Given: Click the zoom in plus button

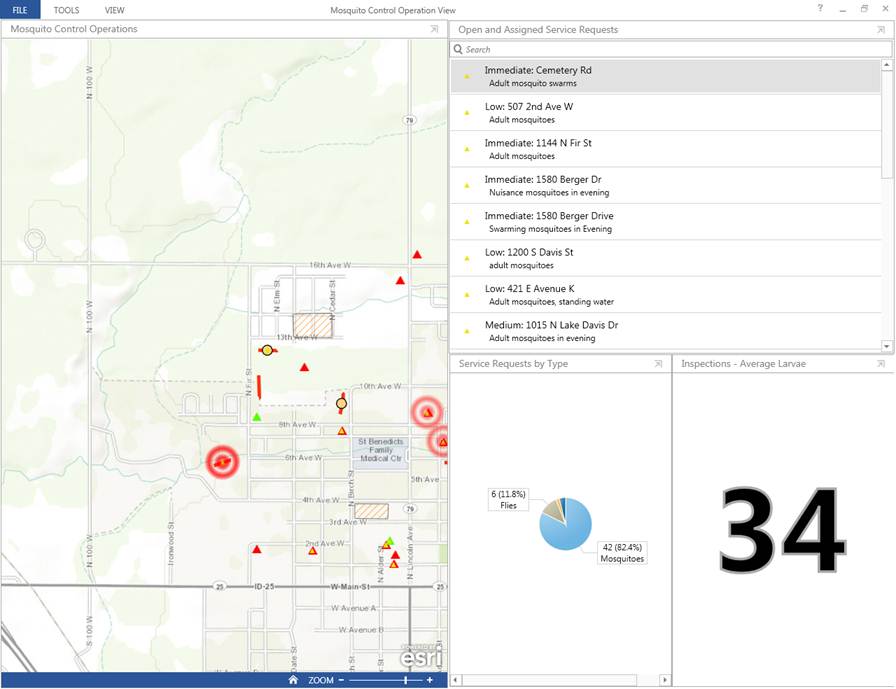Looking at the screenshot, I should [430, 680].
